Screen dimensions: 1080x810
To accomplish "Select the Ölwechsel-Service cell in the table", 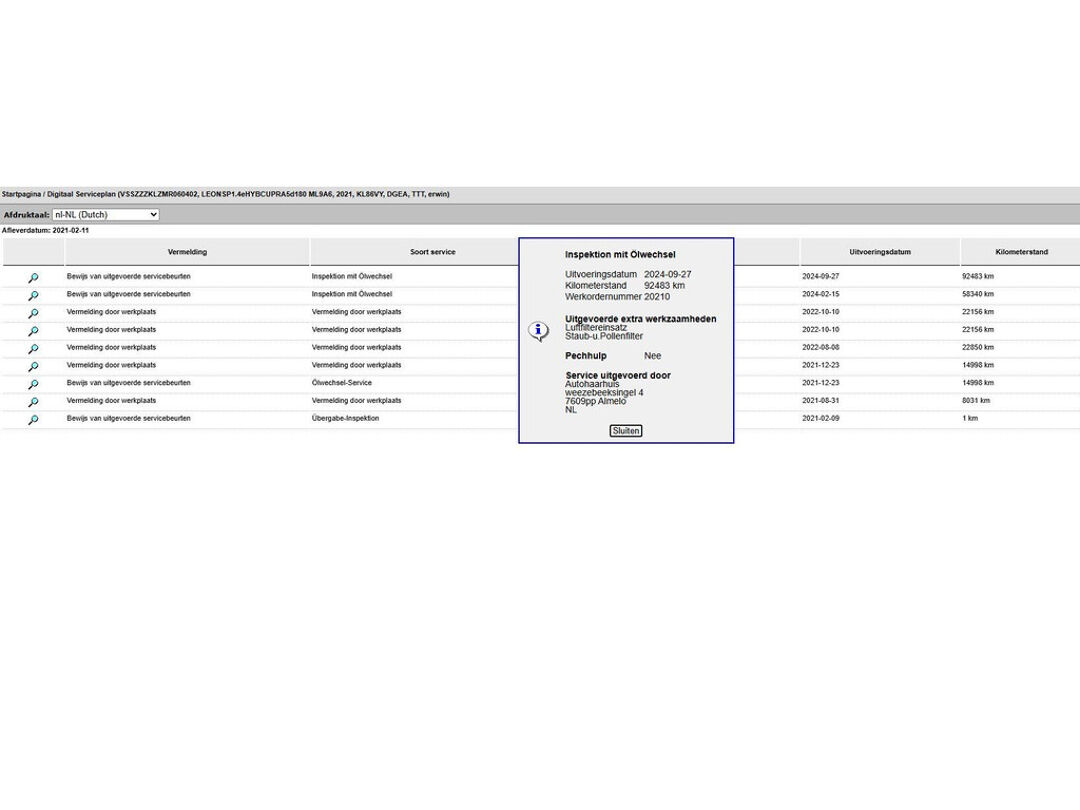I will click(x=342, y=383).
